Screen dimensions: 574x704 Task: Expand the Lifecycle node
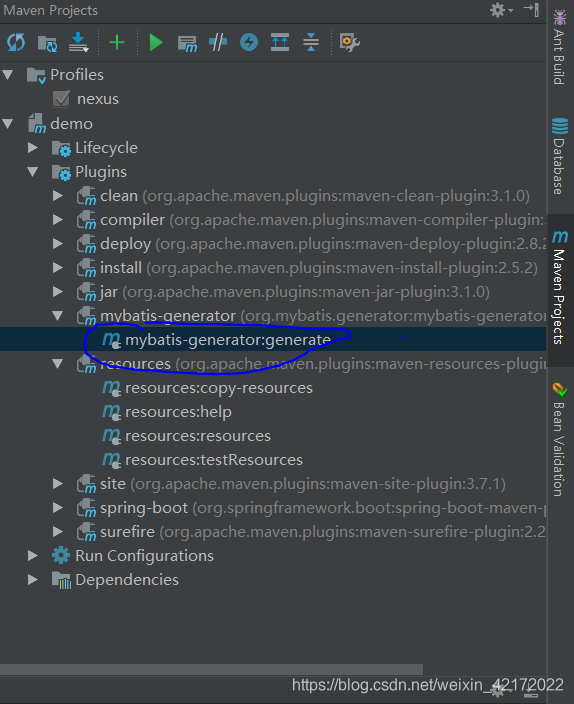click(33, 148)
